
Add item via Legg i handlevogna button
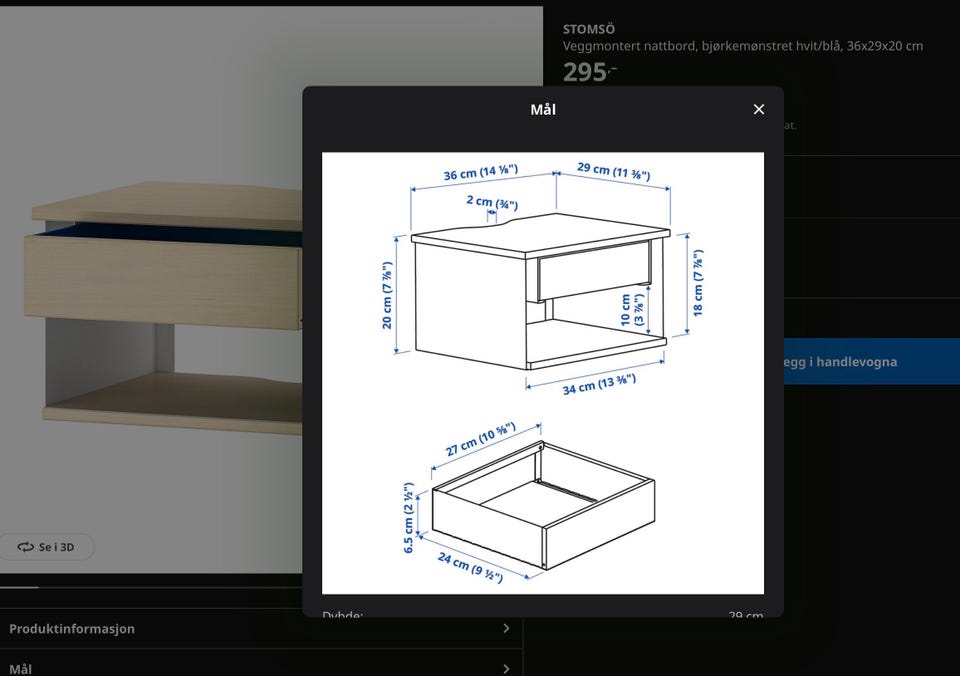[x=872, y=361]
